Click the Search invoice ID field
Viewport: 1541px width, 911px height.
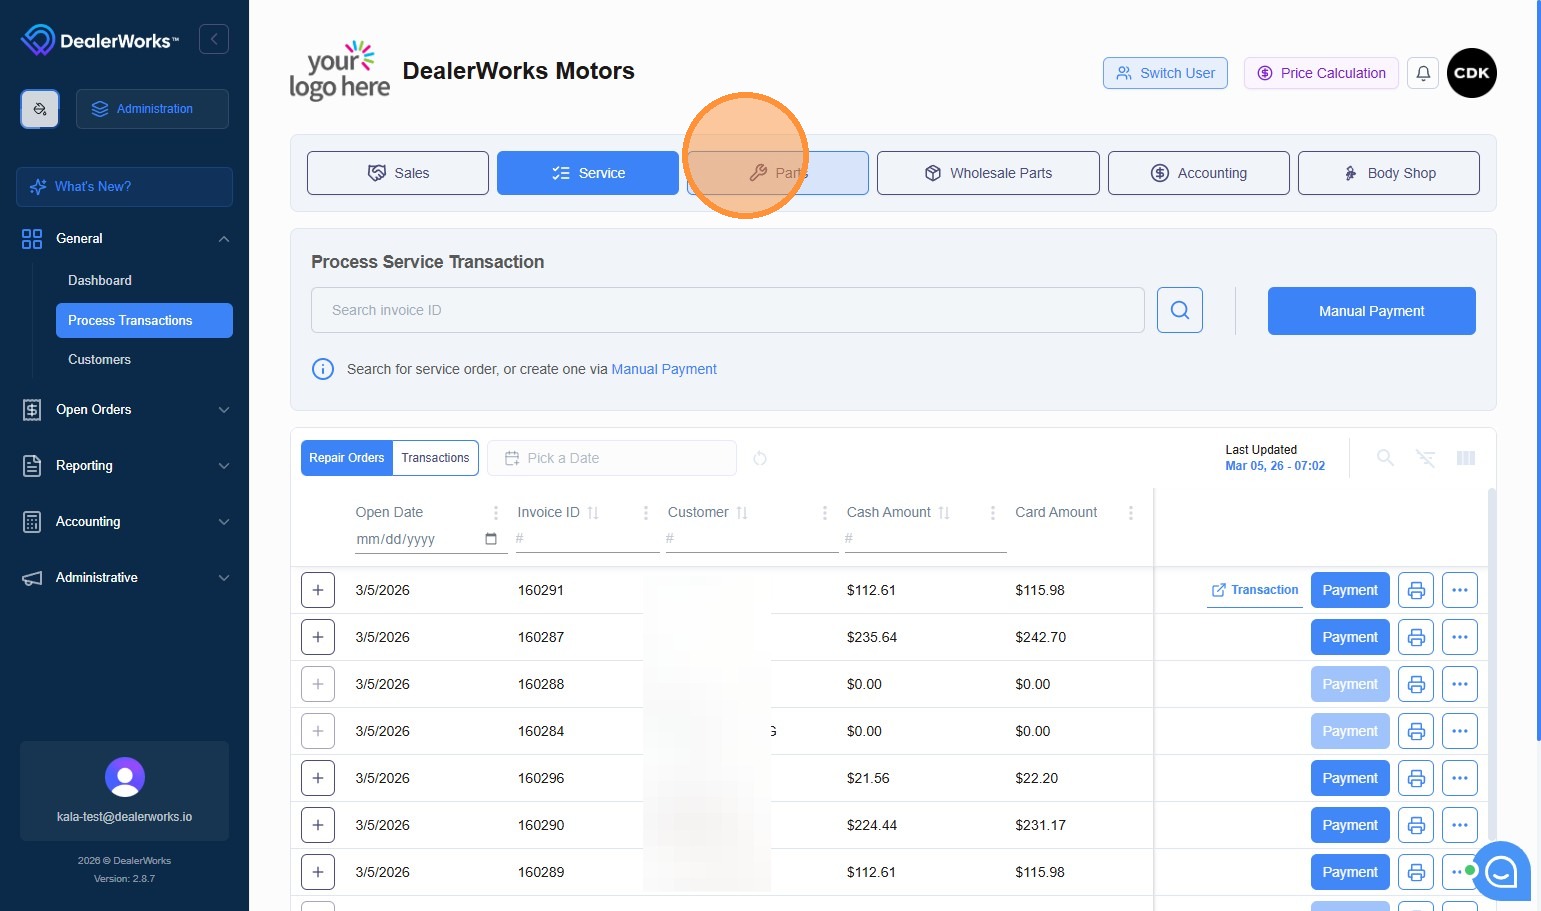point(727,310)
